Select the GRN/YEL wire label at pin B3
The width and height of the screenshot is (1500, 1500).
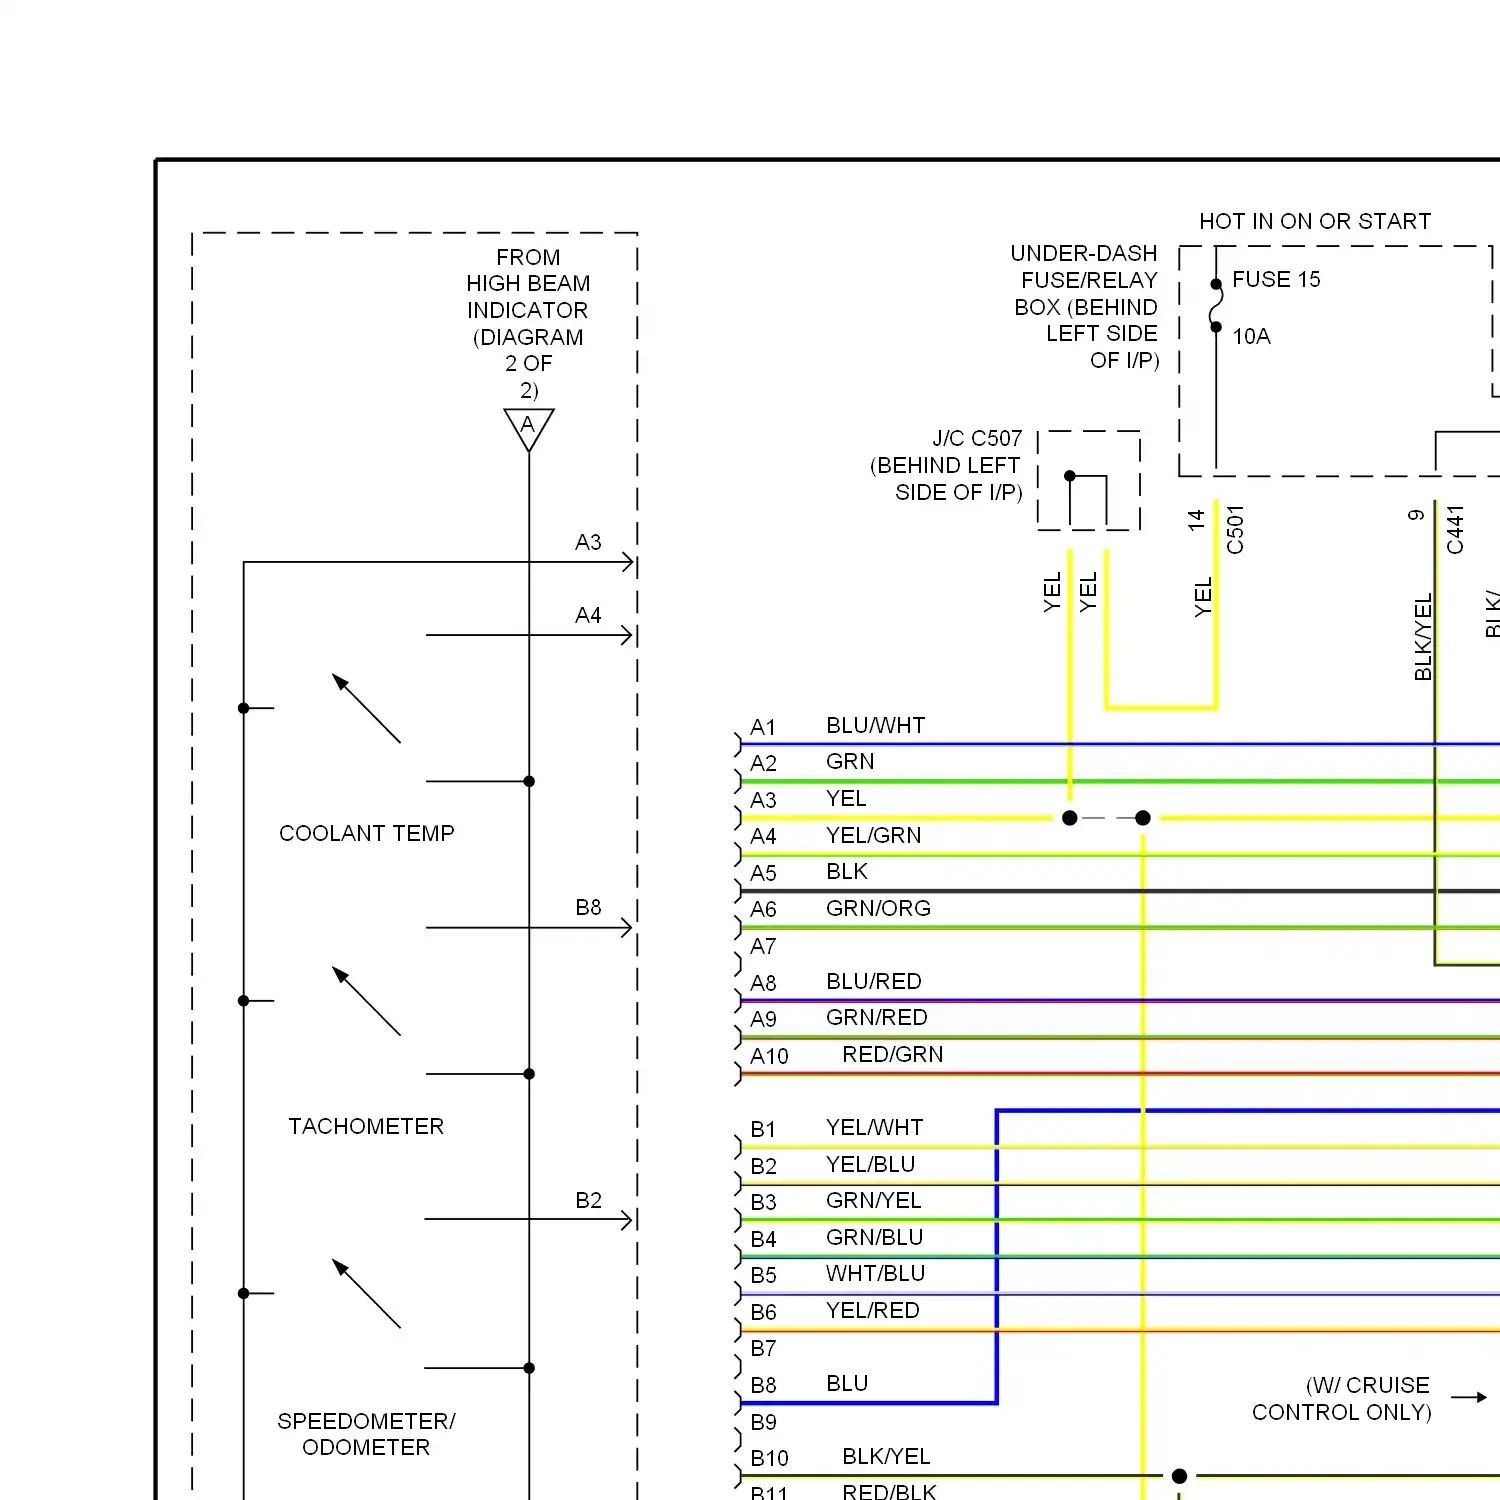pyautogui.click(x=873, y=1201)
